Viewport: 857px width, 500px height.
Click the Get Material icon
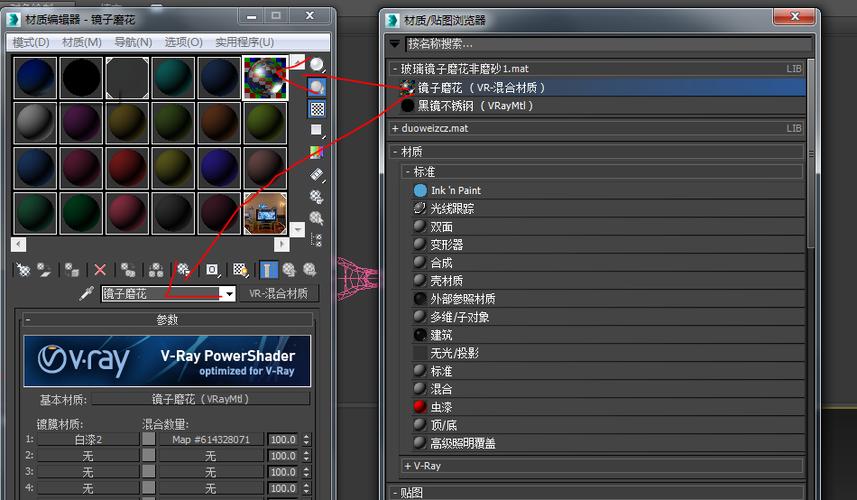23,269
